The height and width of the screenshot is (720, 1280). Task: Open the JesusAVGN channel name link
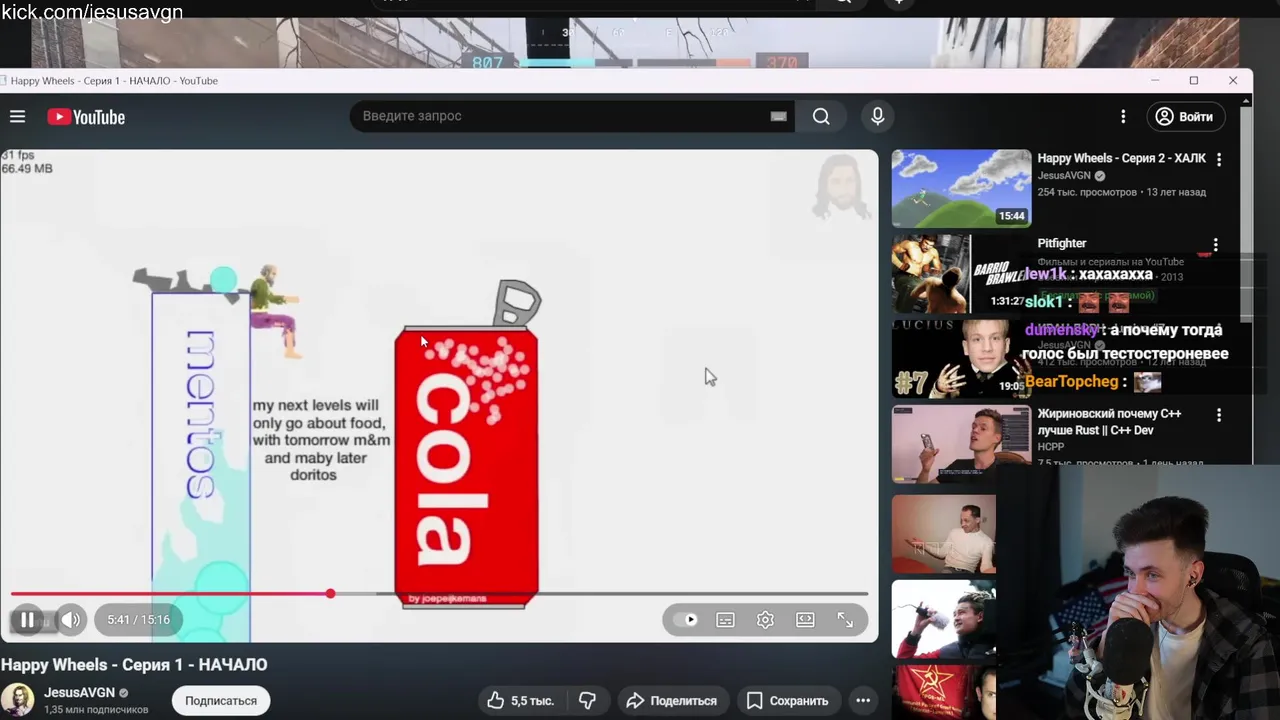pos(79,693)
